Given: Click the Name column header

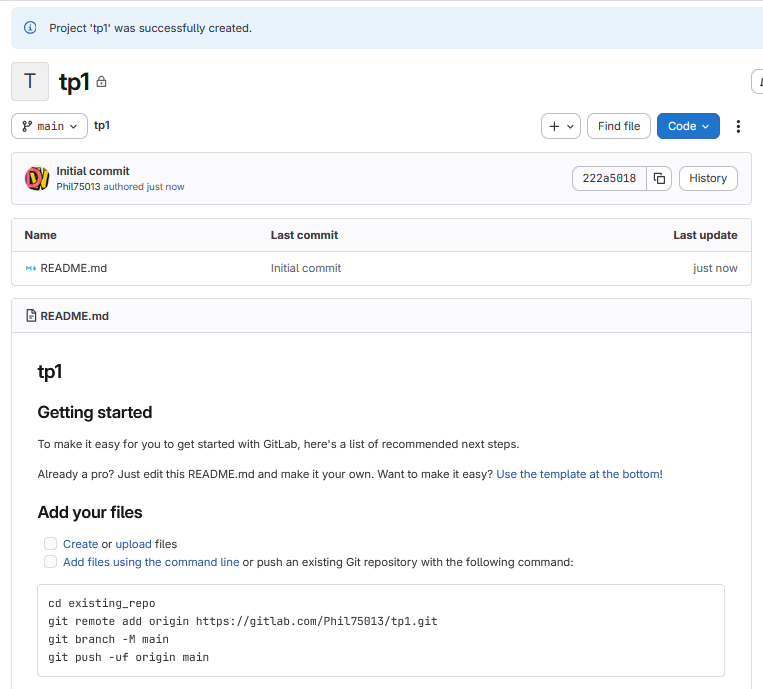Looking at the screenshot, I should tap(41, 235).
